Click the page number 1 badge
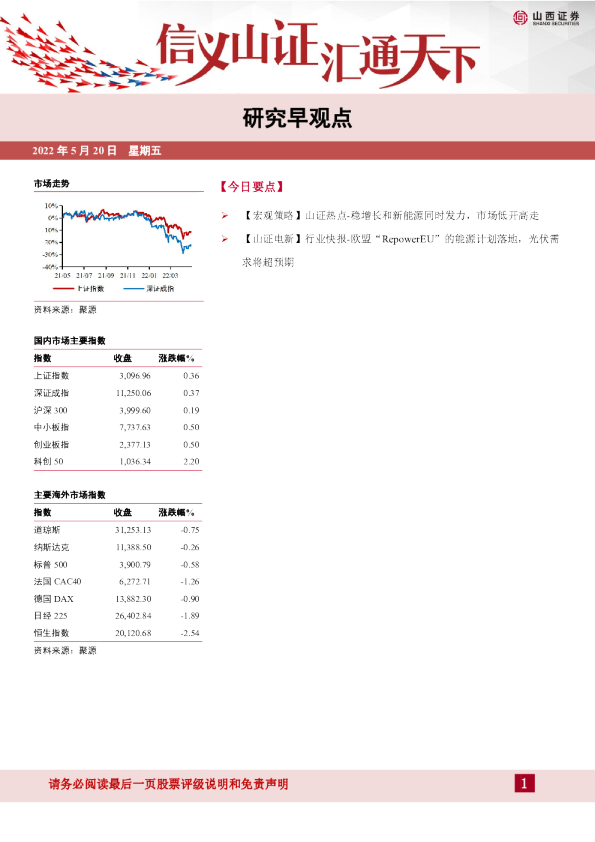 coord(524,783)
